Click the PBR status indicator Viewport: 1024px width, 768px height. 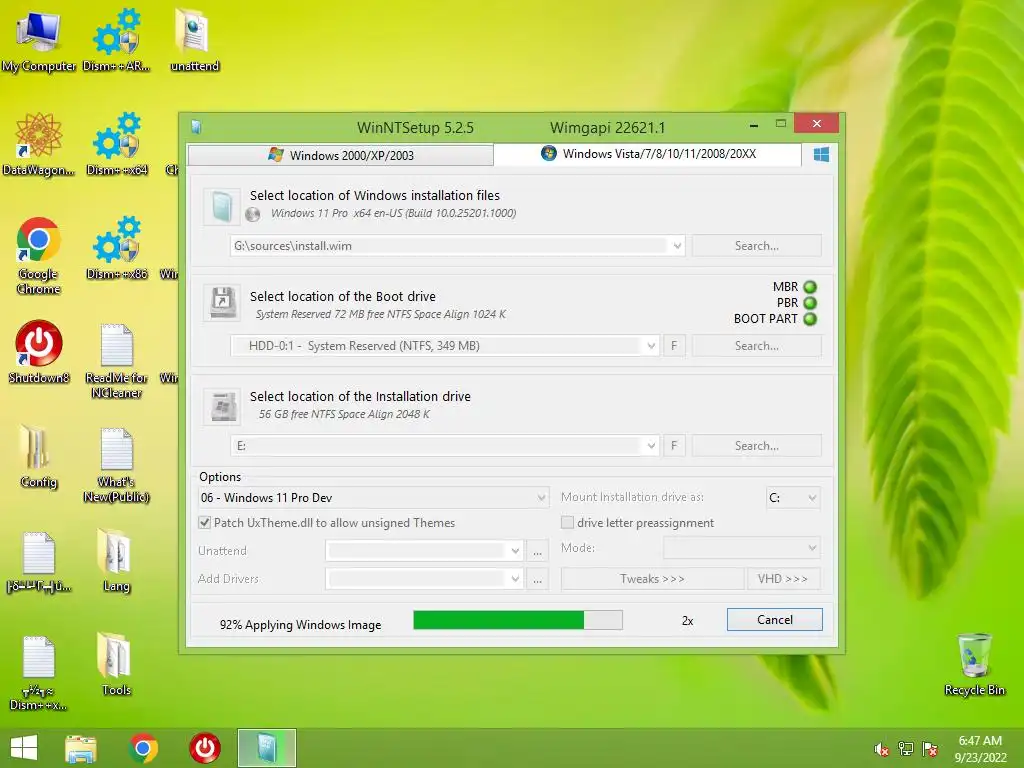[810, 303]
